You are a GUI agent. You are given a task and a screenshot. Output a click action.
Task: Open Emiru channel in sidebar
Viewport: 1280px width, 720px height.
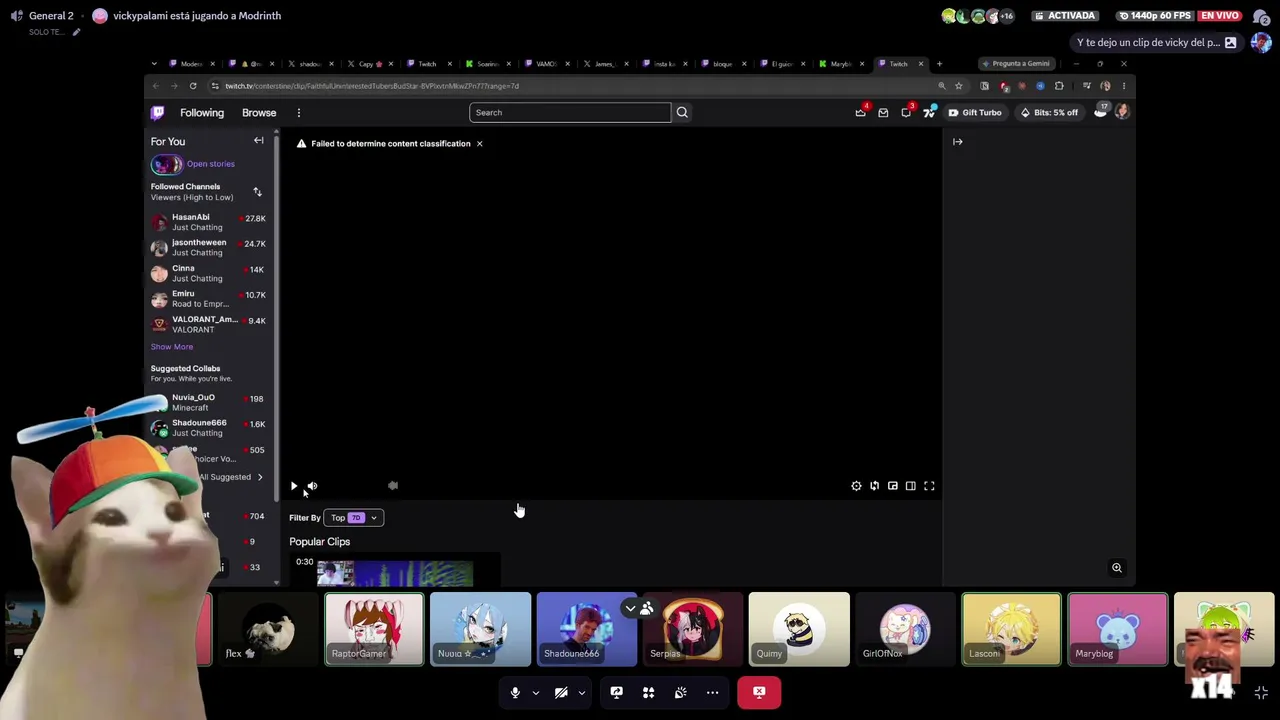click(208, 299)
